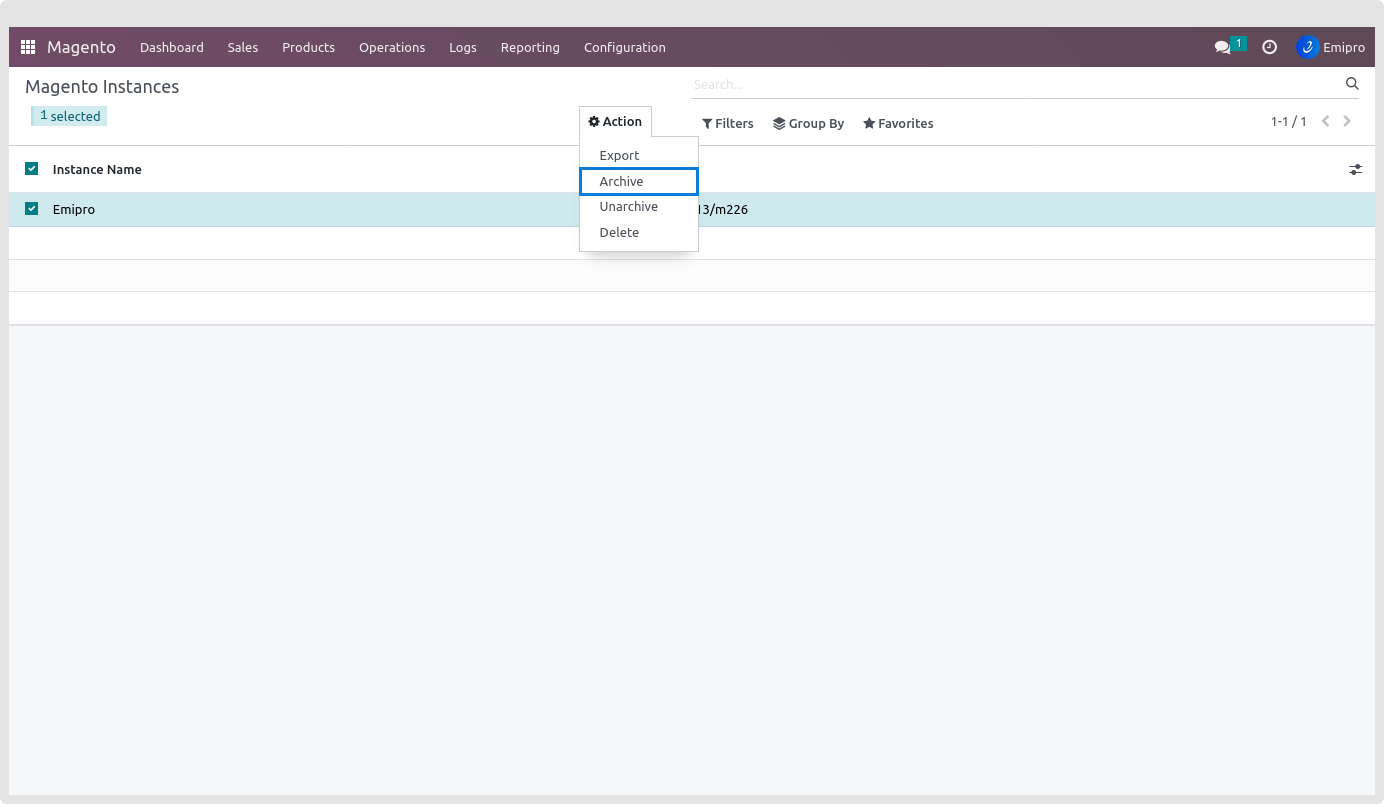Screen dimensions: 1384x804
Task: Uncheck the Emipro row checkbox
Action: pyautogui.click(x=32, y=209)
